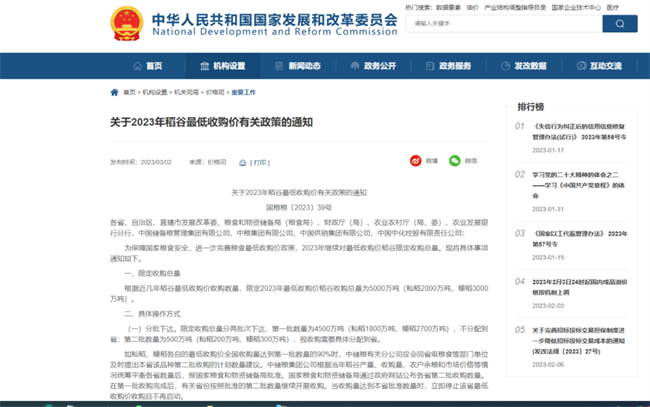This screenshot has height=407, width=650.
Task: Click the WeChat share icon
Action: click(x=453, y=160)
